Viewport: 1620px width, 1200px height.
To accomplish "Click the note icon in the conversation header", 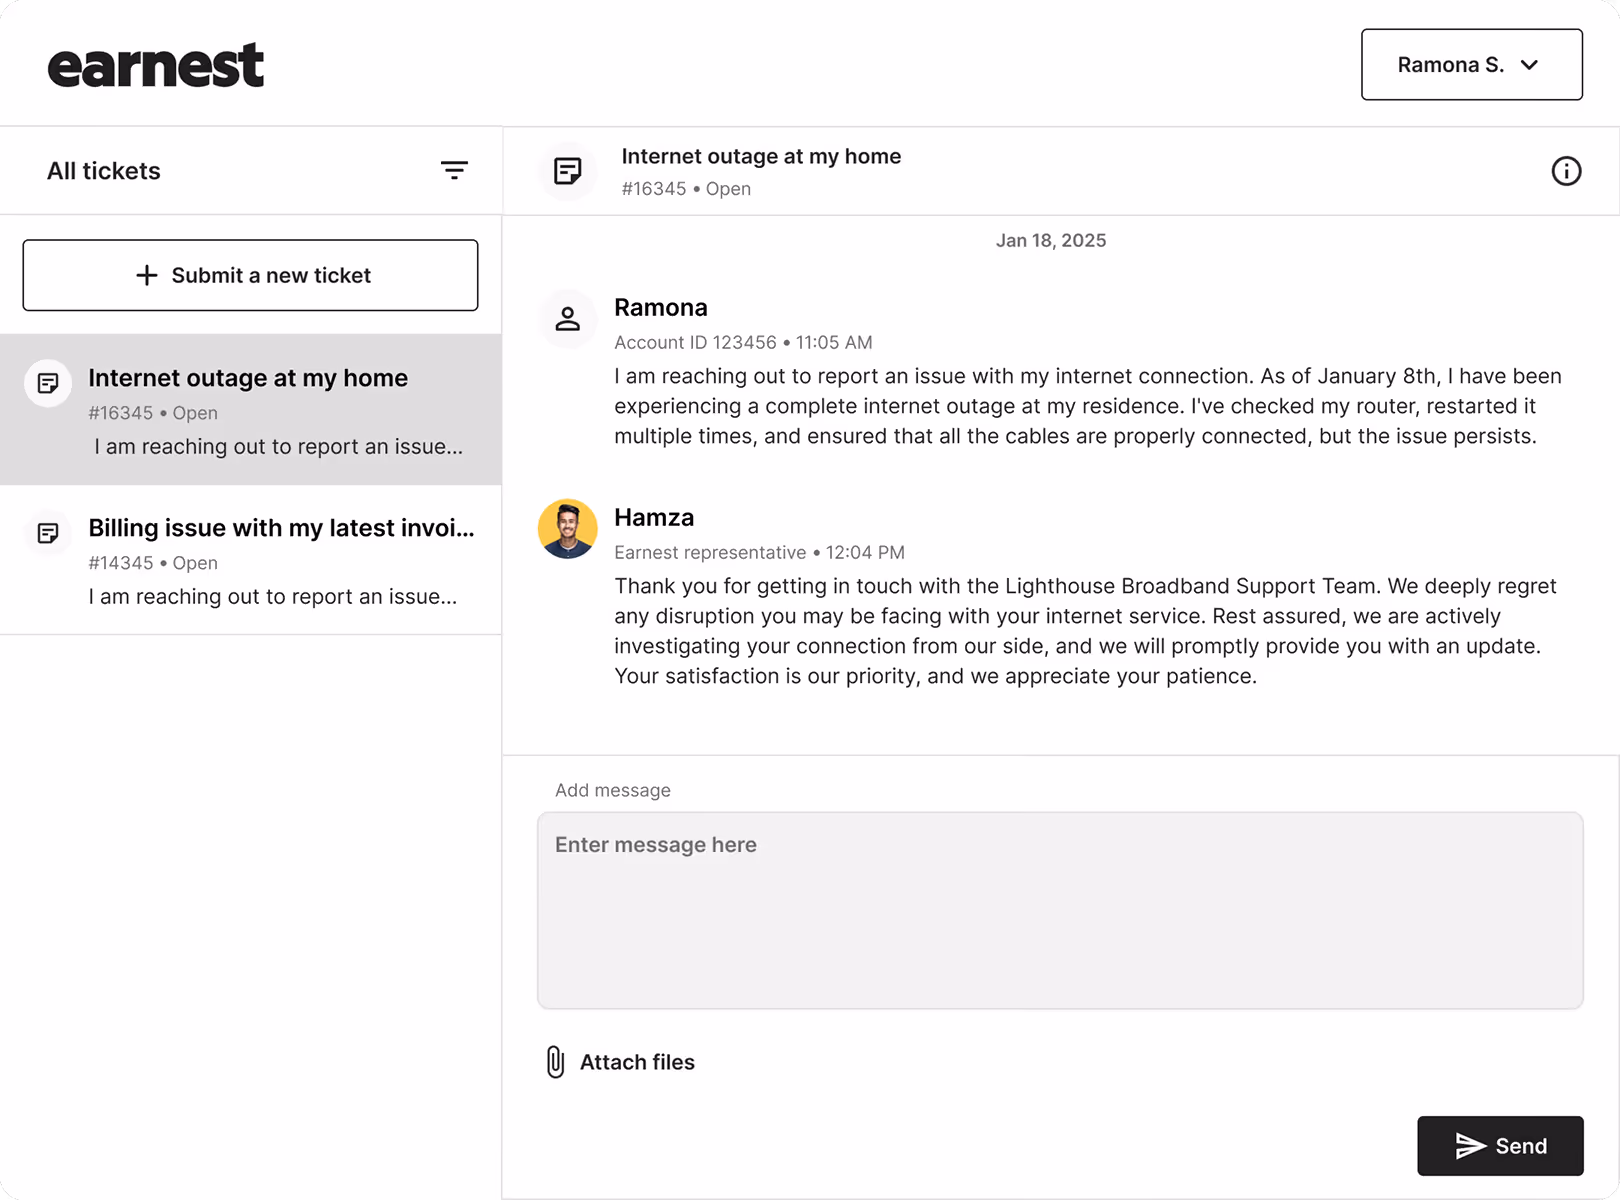I will 568,171.
